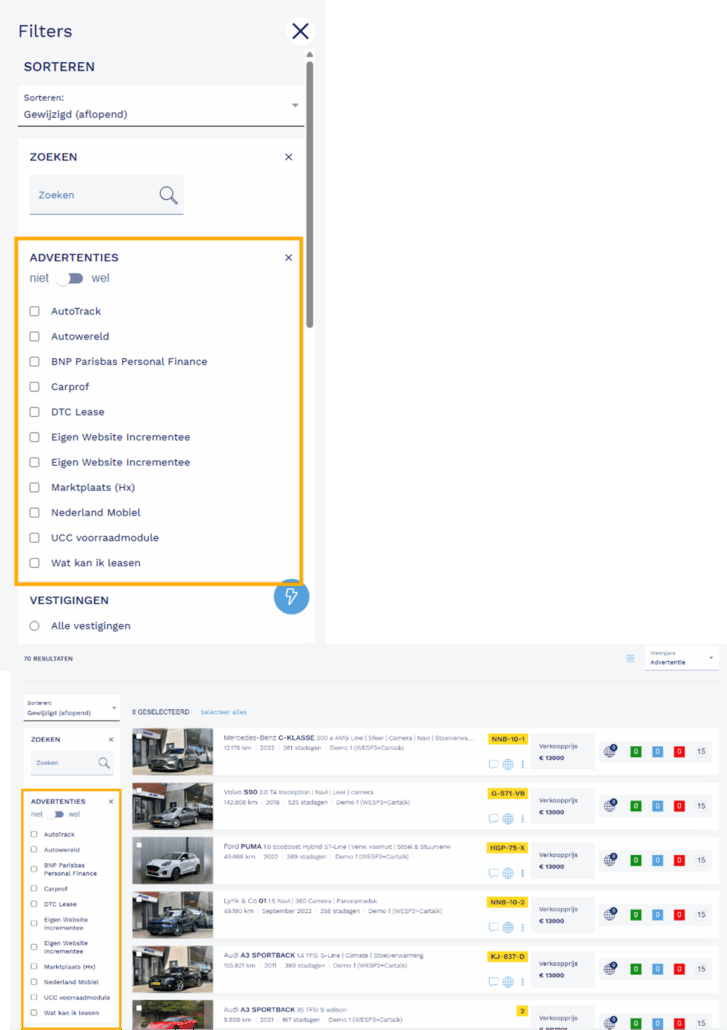
Task: Check AutoTrack in the large Filters panel
Action: (35, 311)
